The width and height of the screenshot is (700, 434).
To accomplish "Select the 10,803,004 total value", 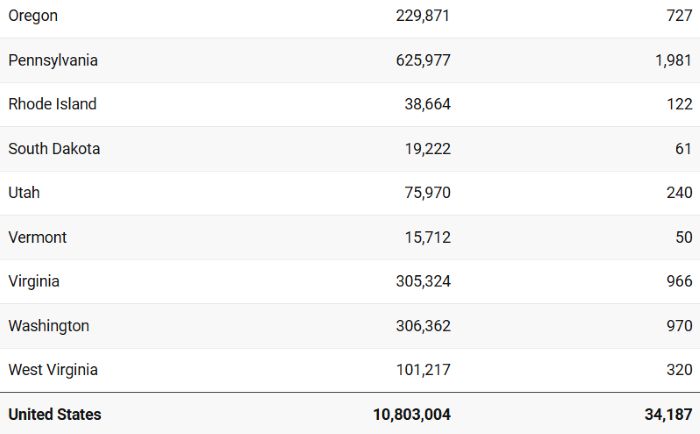I will tap(412, 414).
